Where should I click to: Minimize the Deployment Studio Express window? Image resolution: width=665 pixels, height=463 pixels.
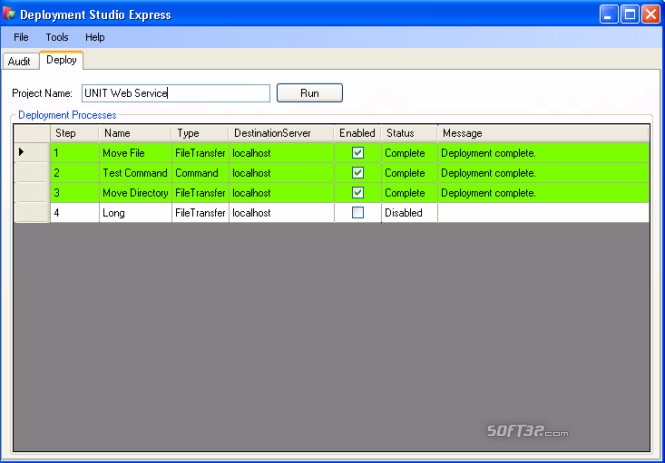coord(609,14)
